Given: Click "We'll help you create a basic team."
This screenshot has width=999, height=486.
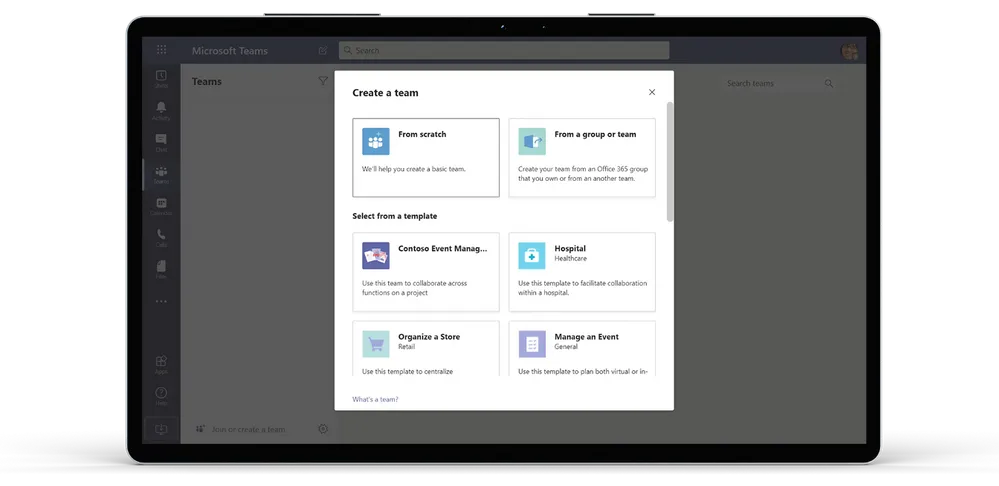Looking at the screenshot, I should click(414, 169).
